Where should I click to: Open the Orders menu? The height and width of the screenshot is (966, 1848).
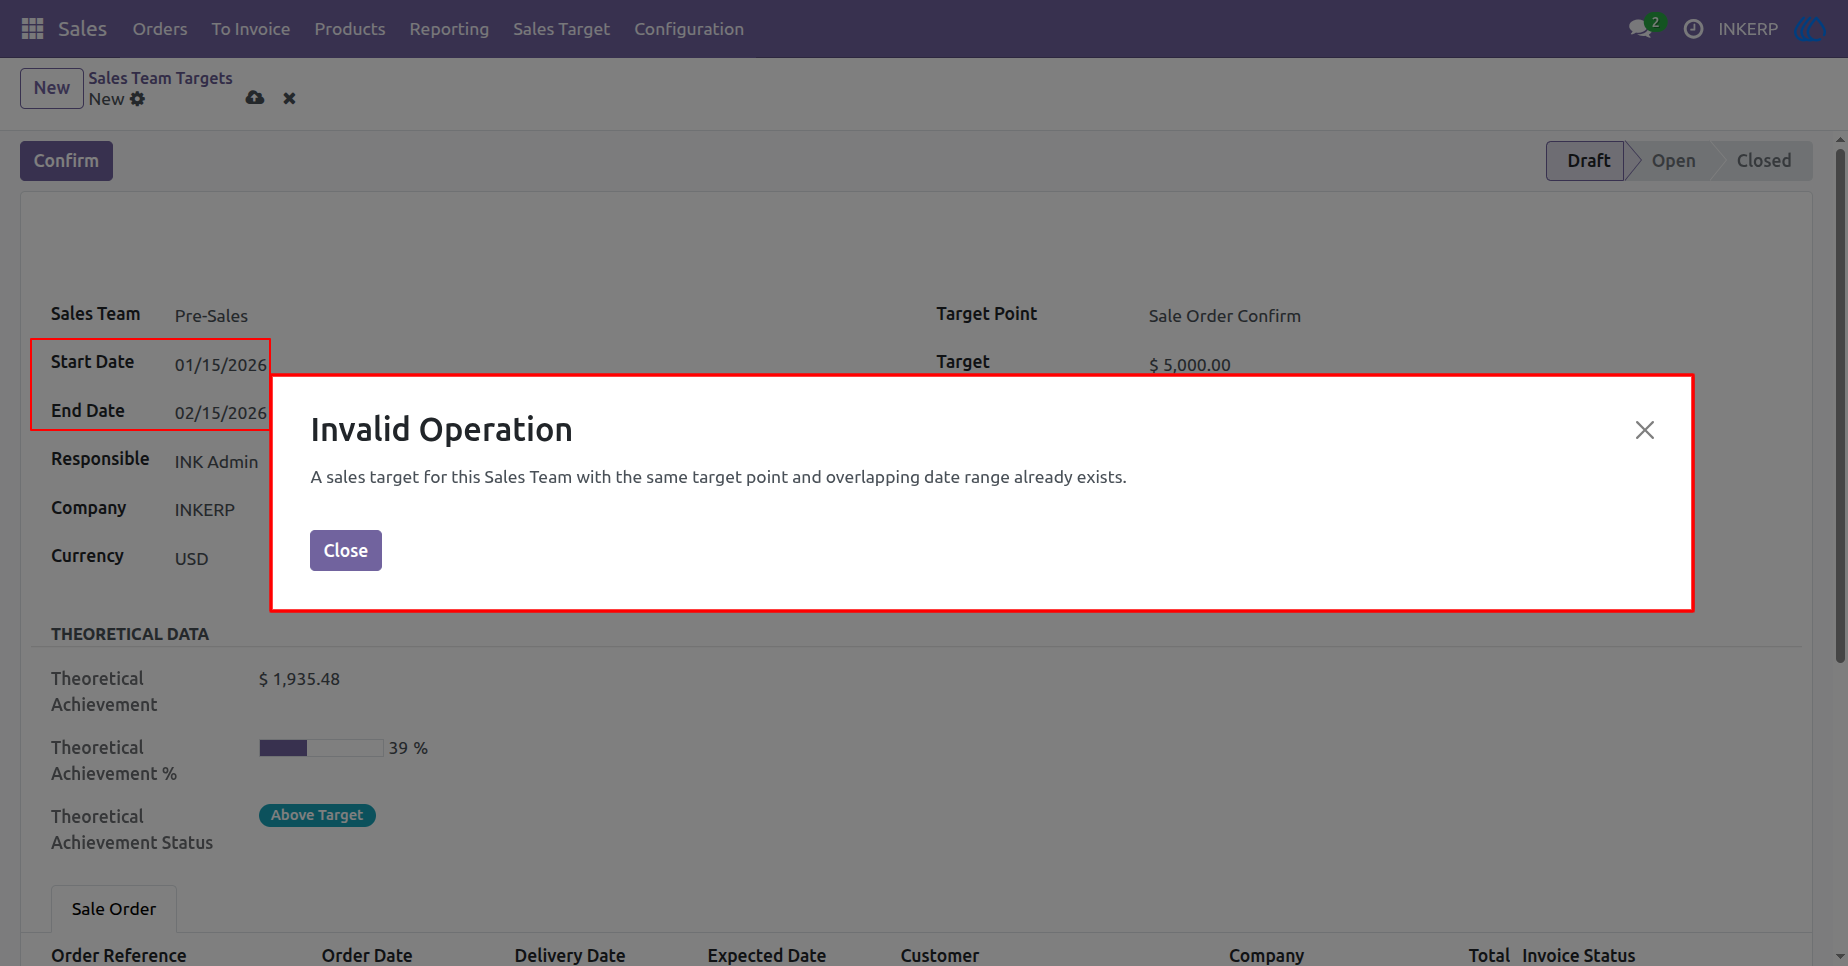160,29
